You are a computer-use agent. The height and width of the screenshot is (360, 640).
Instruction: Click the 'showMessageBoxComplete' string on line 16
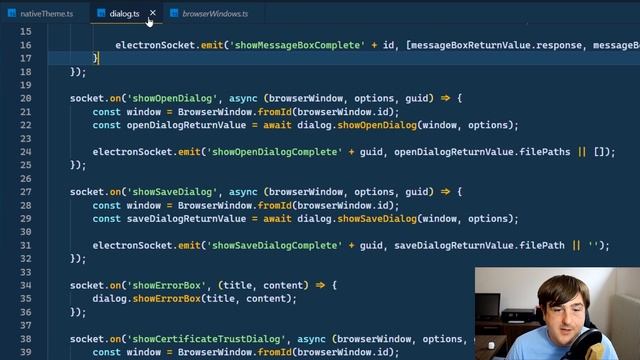(297, 45)
